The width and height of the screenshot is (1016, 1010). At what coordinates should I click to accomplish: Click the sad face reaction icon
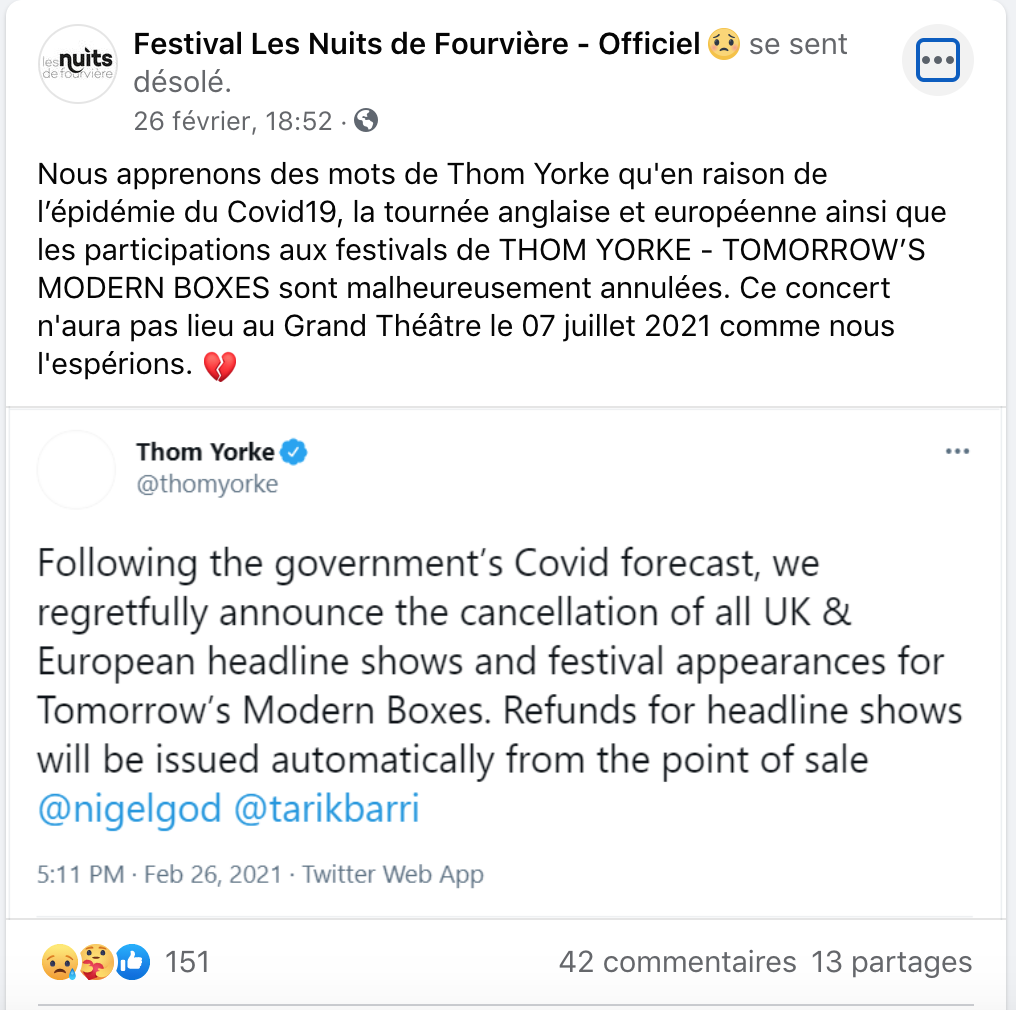(59, 963)
